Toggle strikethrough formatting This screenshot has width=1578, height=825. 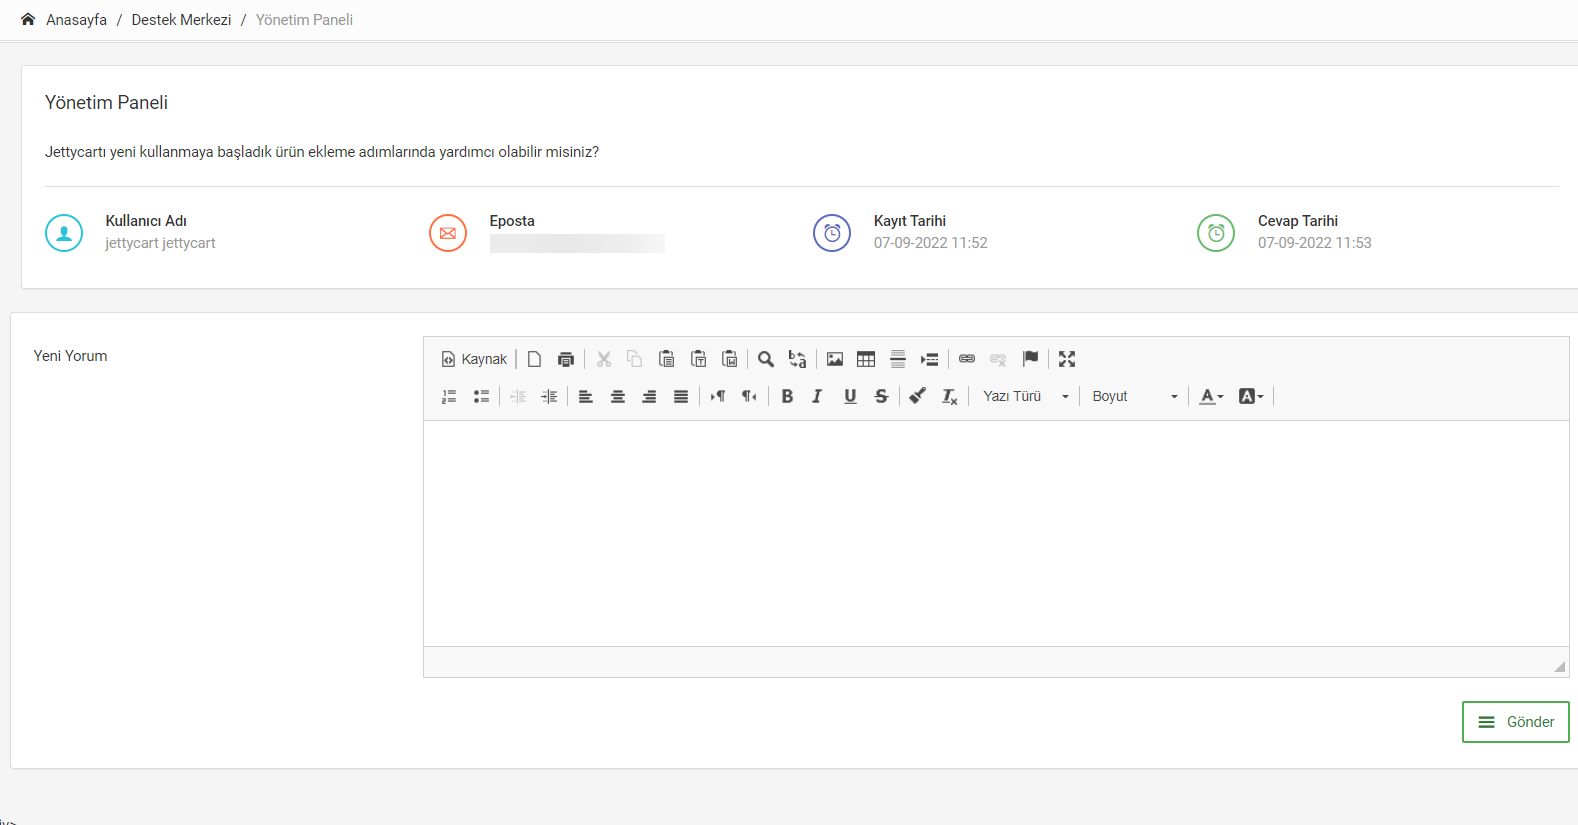pyautogui.click(x=881, y=396)
